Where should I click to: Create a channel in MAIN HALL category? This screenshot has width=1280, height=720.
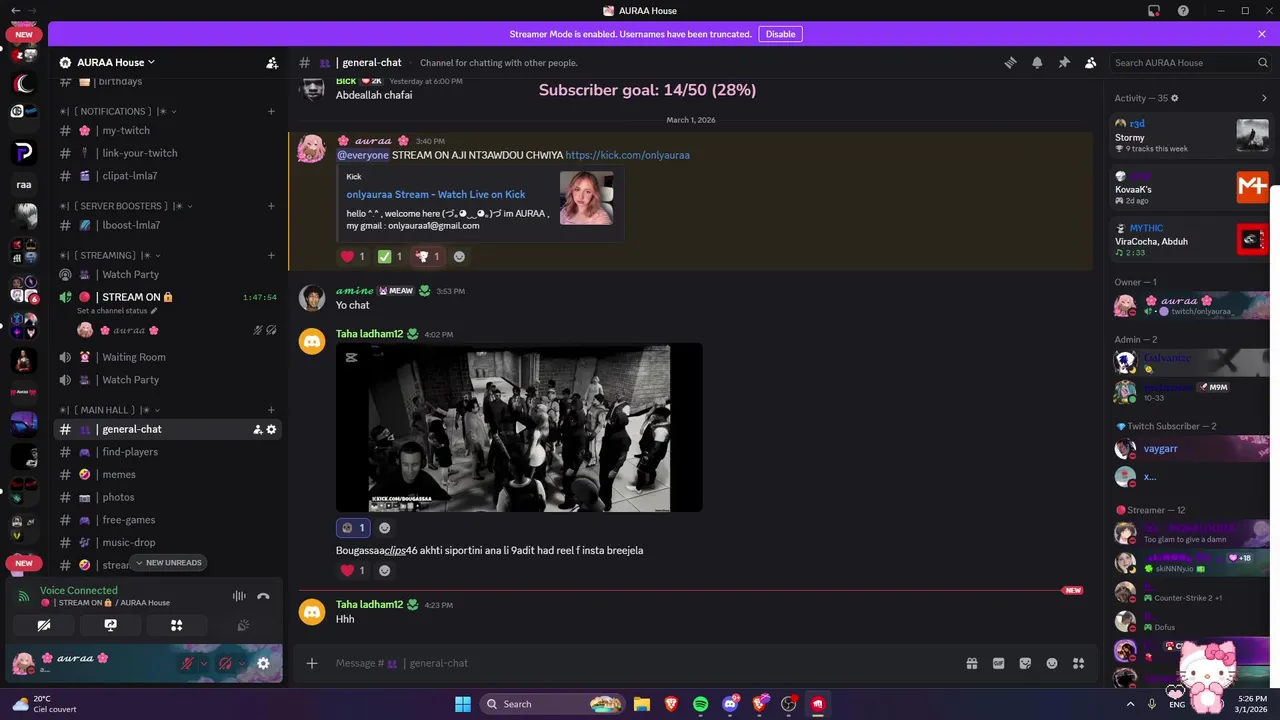click(x=271, y=410)
